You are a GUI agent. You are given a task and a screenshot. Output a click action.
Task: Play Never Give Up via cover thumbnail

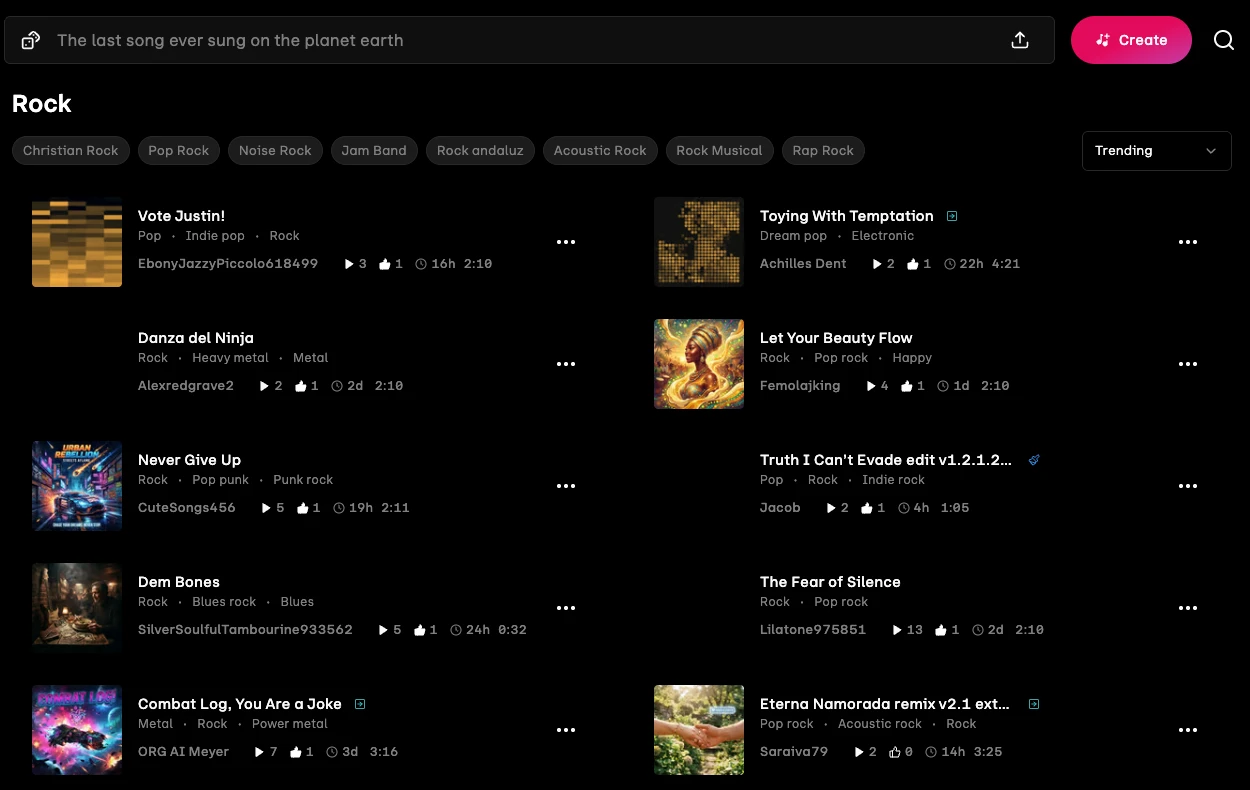77,486
